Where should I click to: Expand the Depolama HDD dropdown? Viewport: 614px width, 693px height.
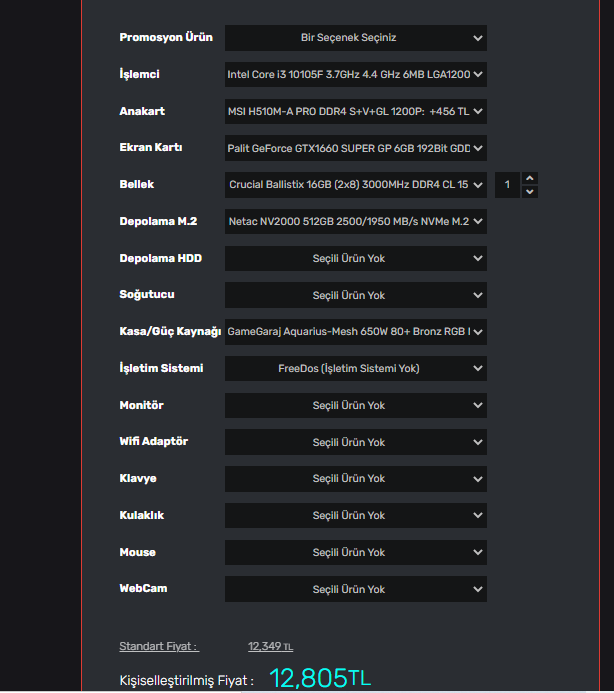355,259
